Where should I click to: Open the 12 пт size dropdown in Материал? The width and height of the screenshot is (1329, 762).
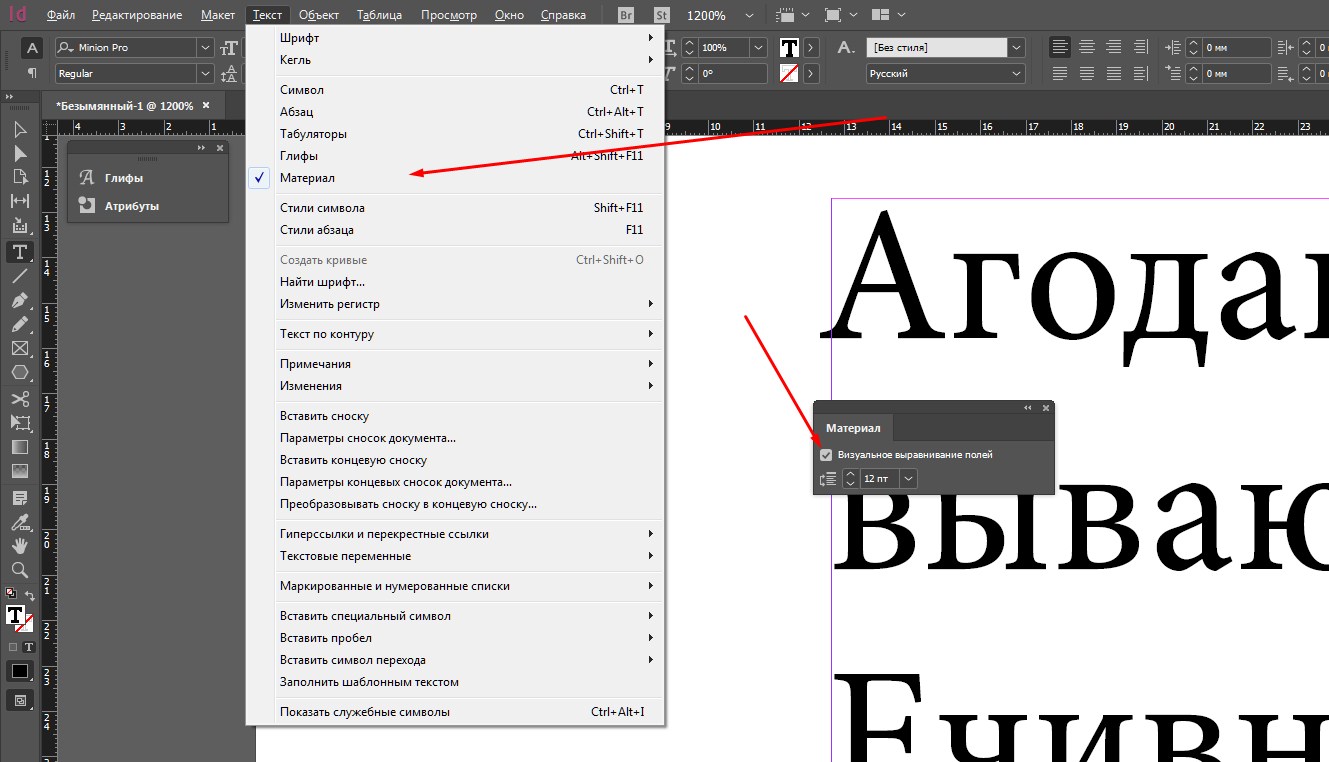[x=908, y=479]
